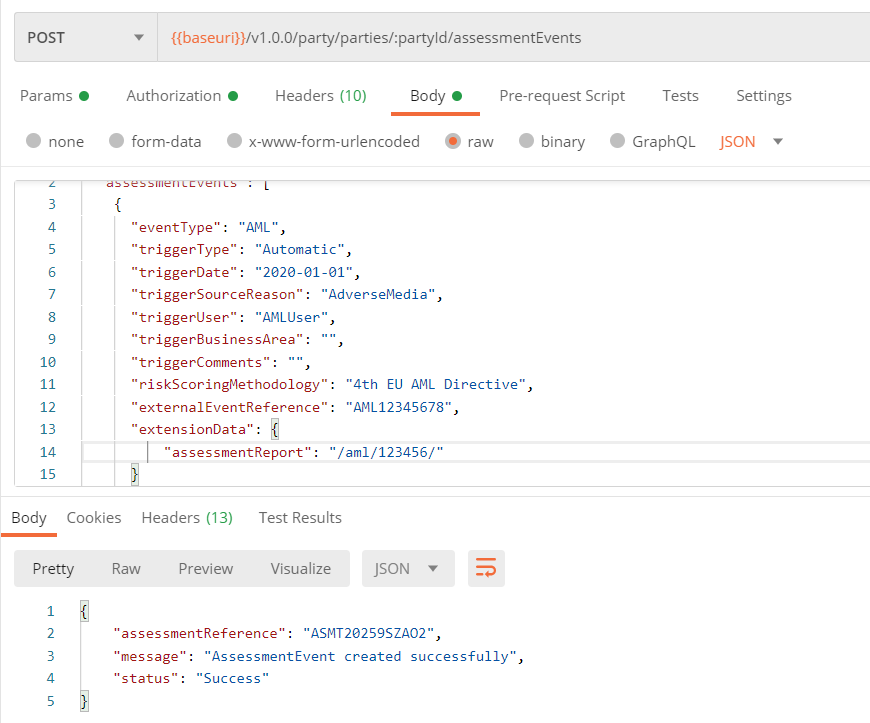Screen dimensions: 870x723
Task: Open the response JSON format dropdown
Action: point(407,568)
